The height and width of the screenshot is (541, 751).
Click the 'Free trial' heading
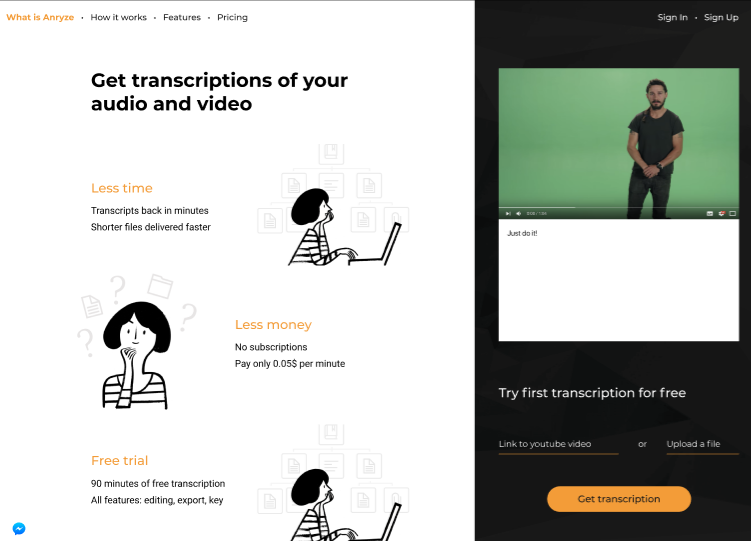[119, 461]
